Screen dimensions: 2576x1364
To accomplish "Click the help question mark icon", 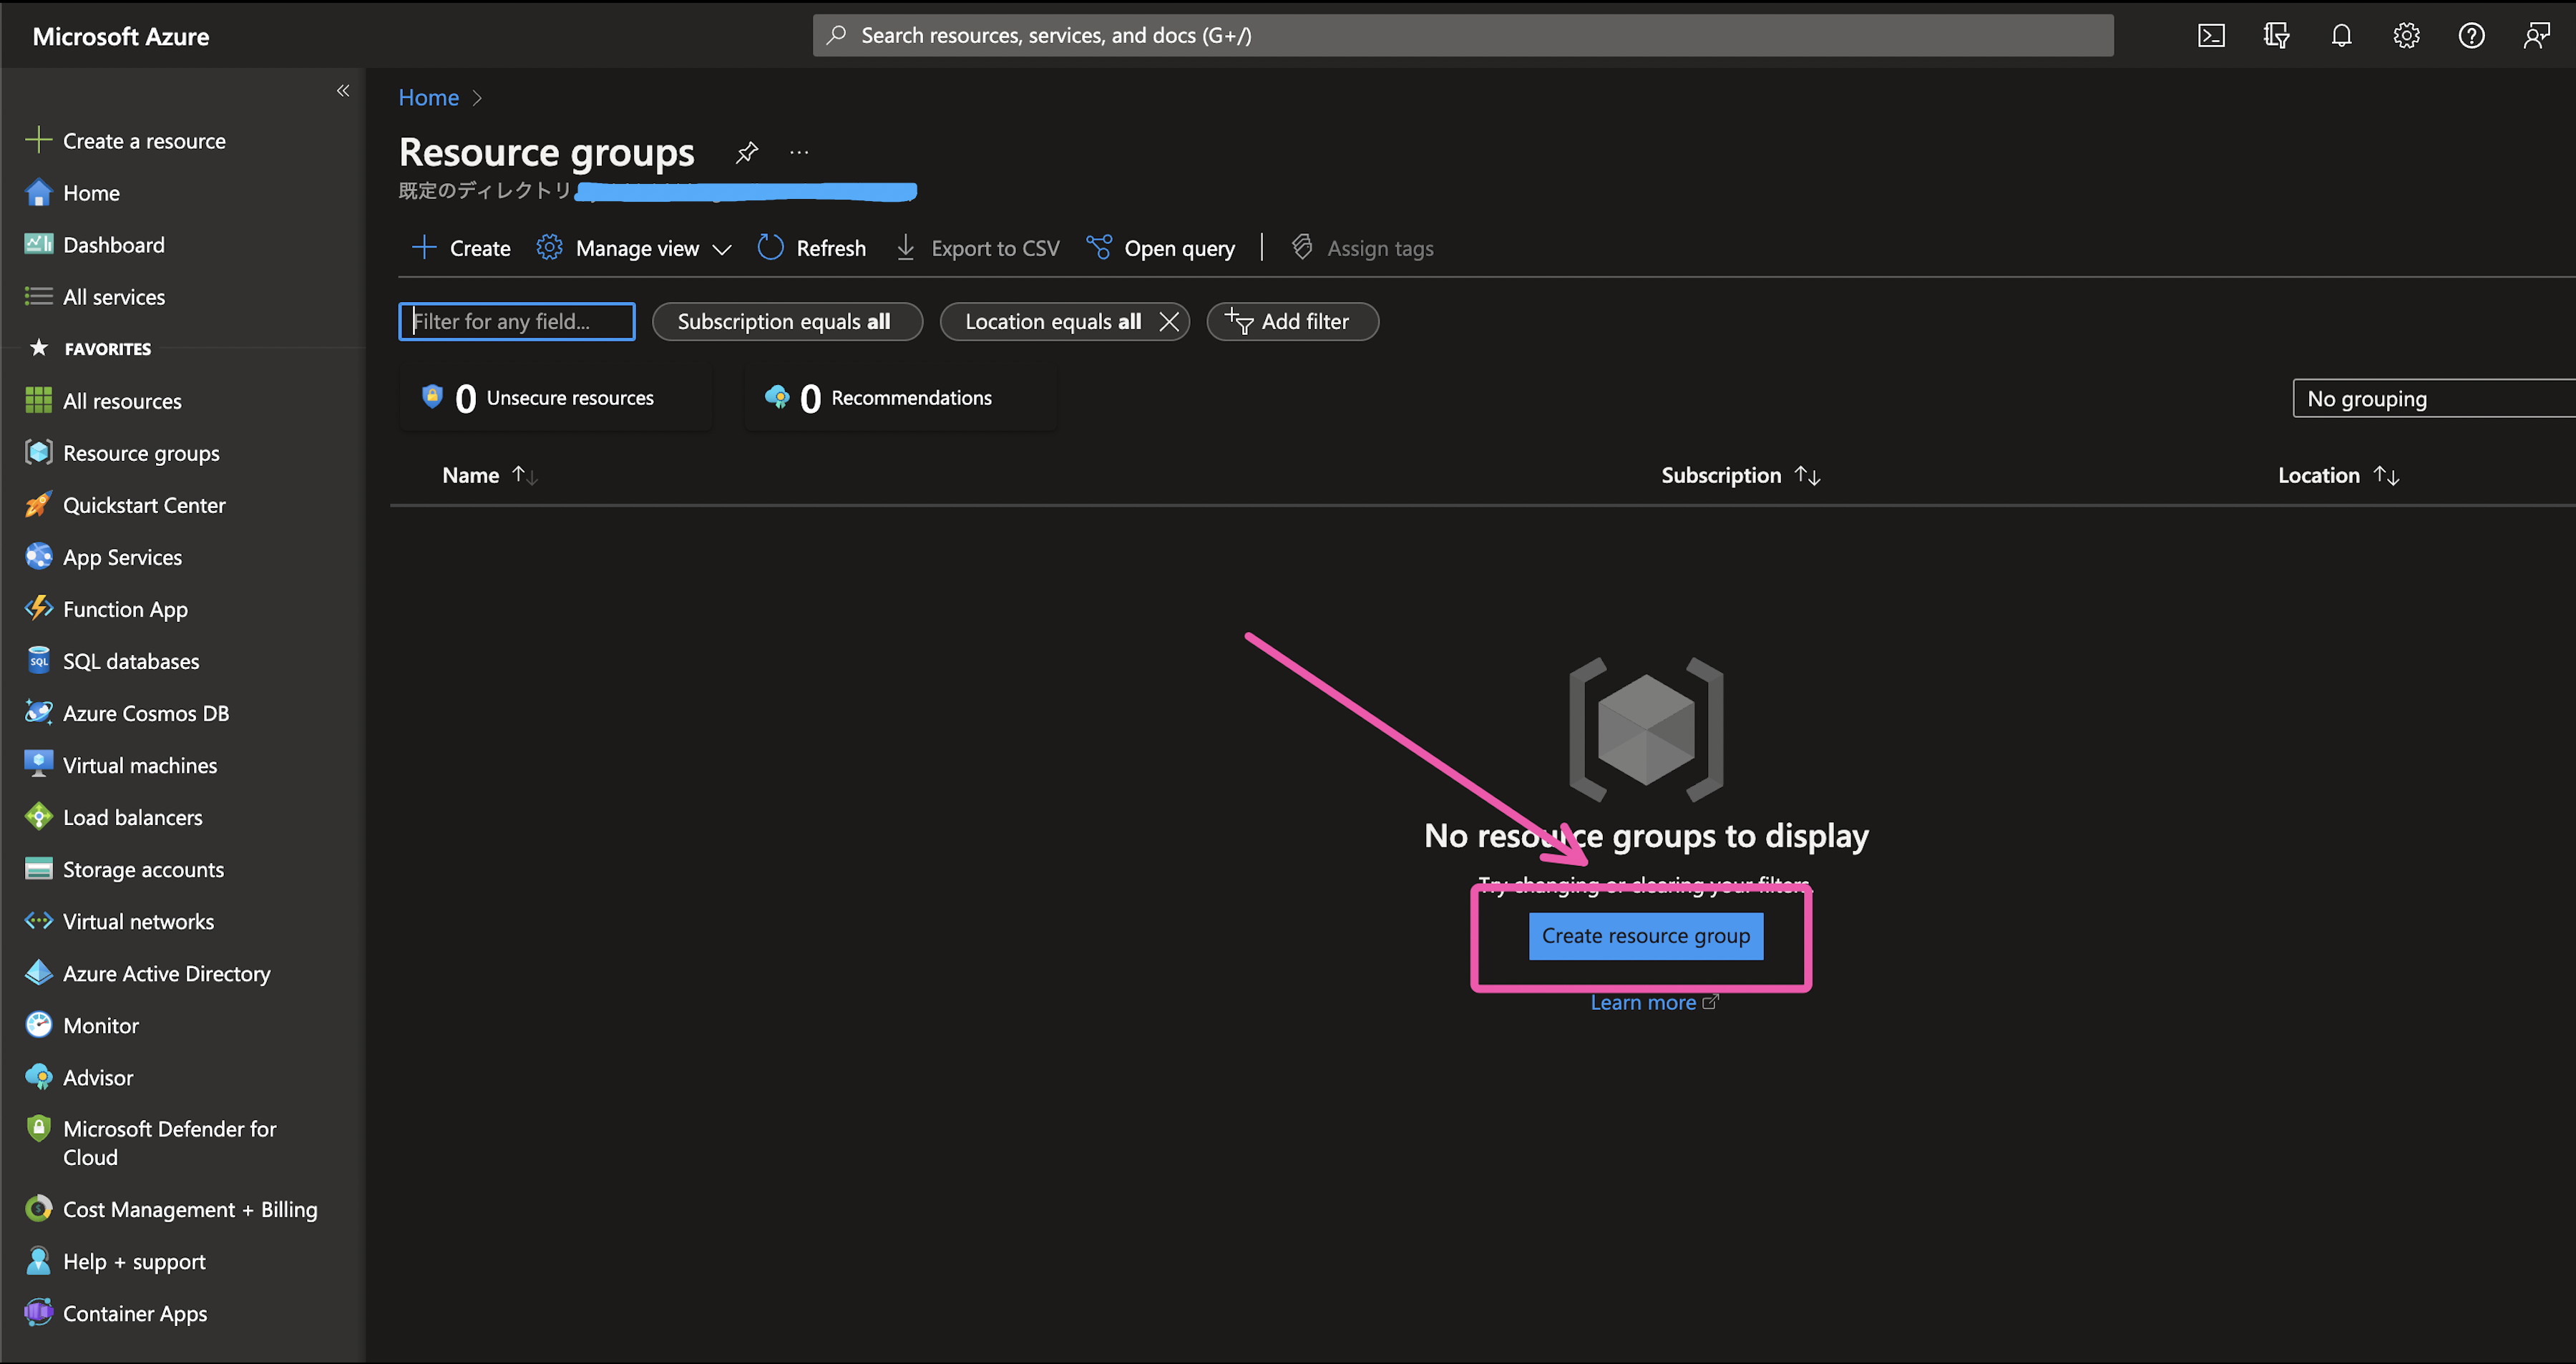I will pos(2471,36).
